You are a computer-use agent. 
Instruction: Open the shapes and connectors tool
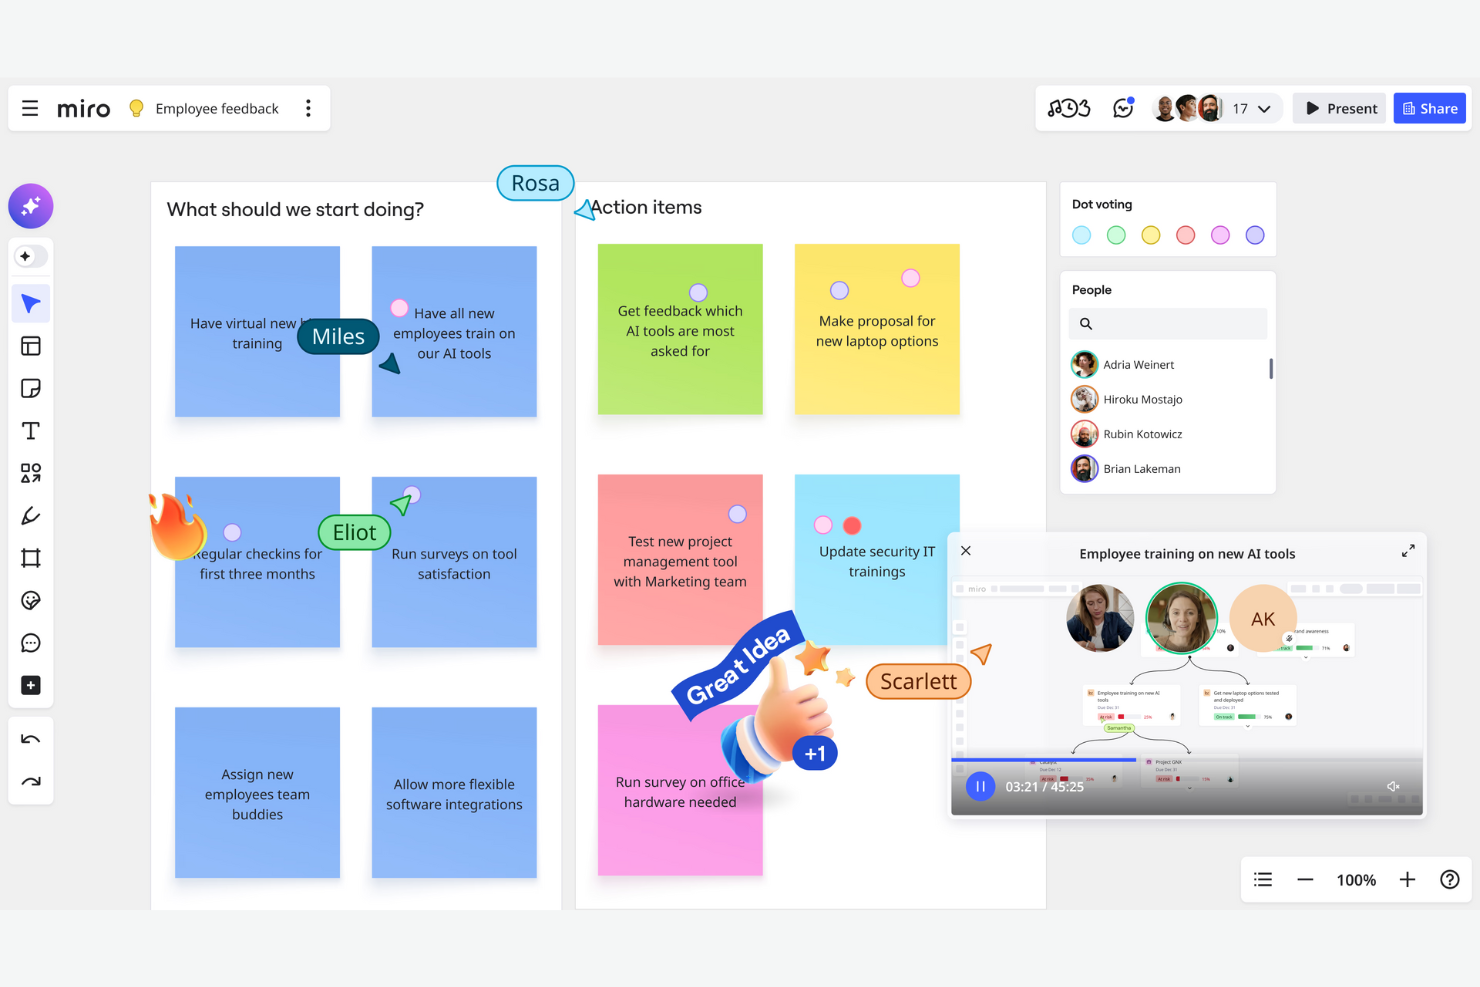[31, 473]
